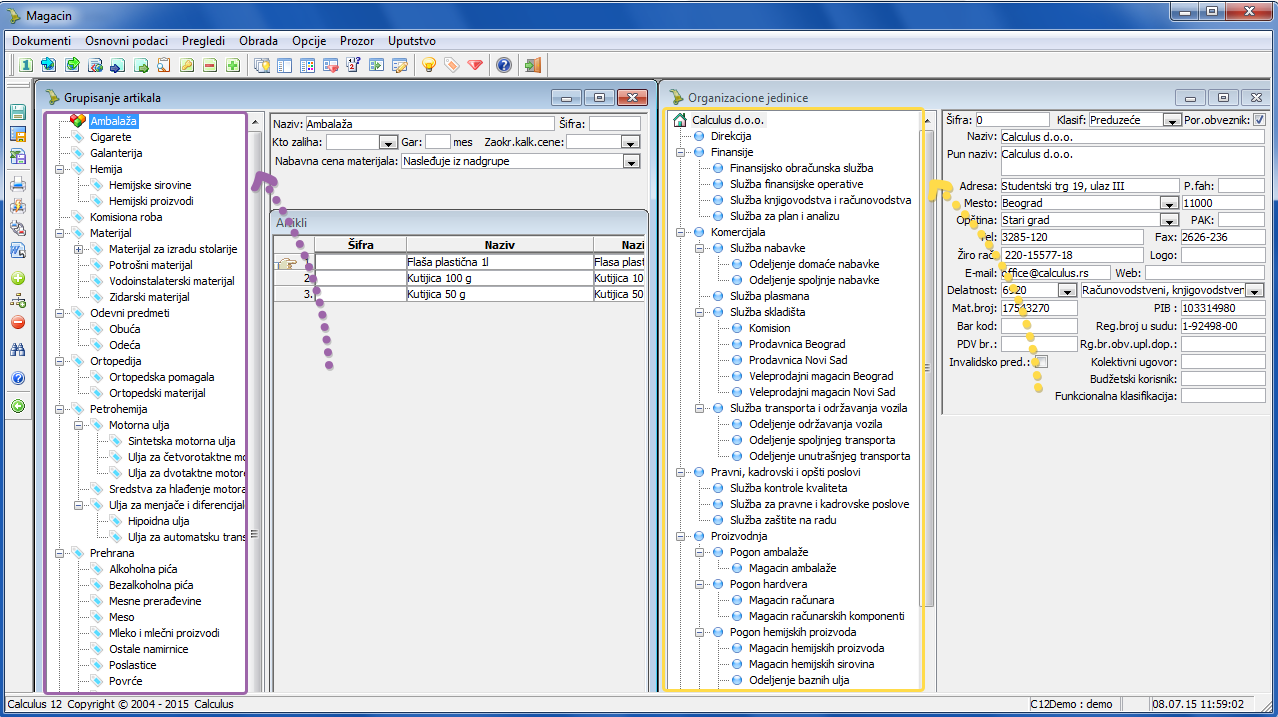Screen dimensions: 1278x717
Task: Open the Obrada menu
Action: (258, 41)
